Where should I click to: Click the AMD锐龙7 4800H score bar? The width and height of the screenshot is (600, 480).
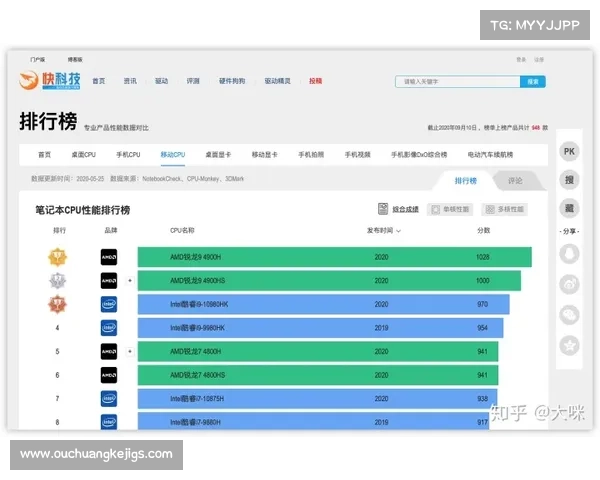point(318,351)
